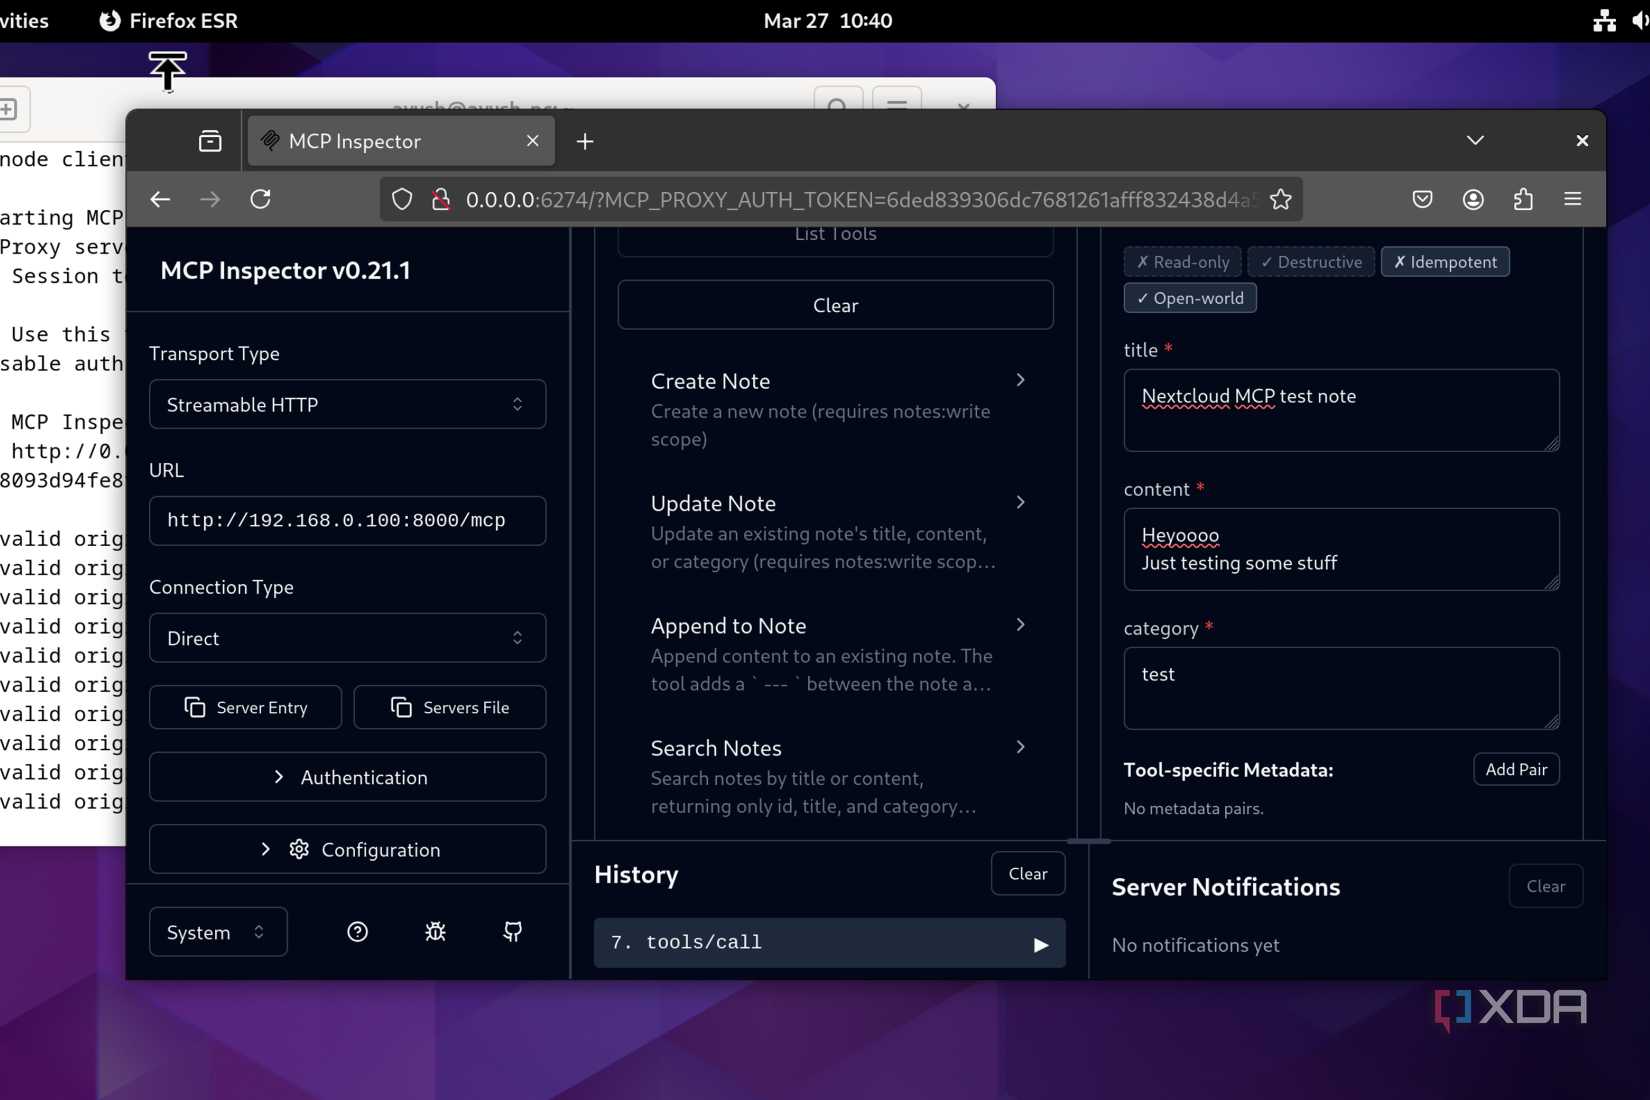Add a metadata pair
The image size is (1650, 1100).
coord(1516,769)
